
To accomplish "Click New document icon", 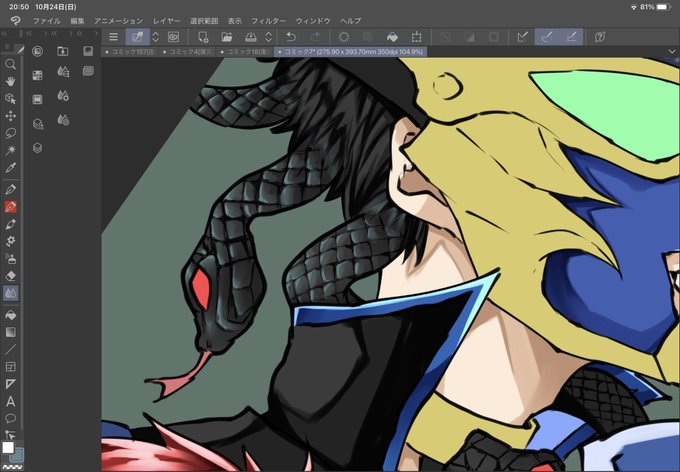I will pos(203,37).
